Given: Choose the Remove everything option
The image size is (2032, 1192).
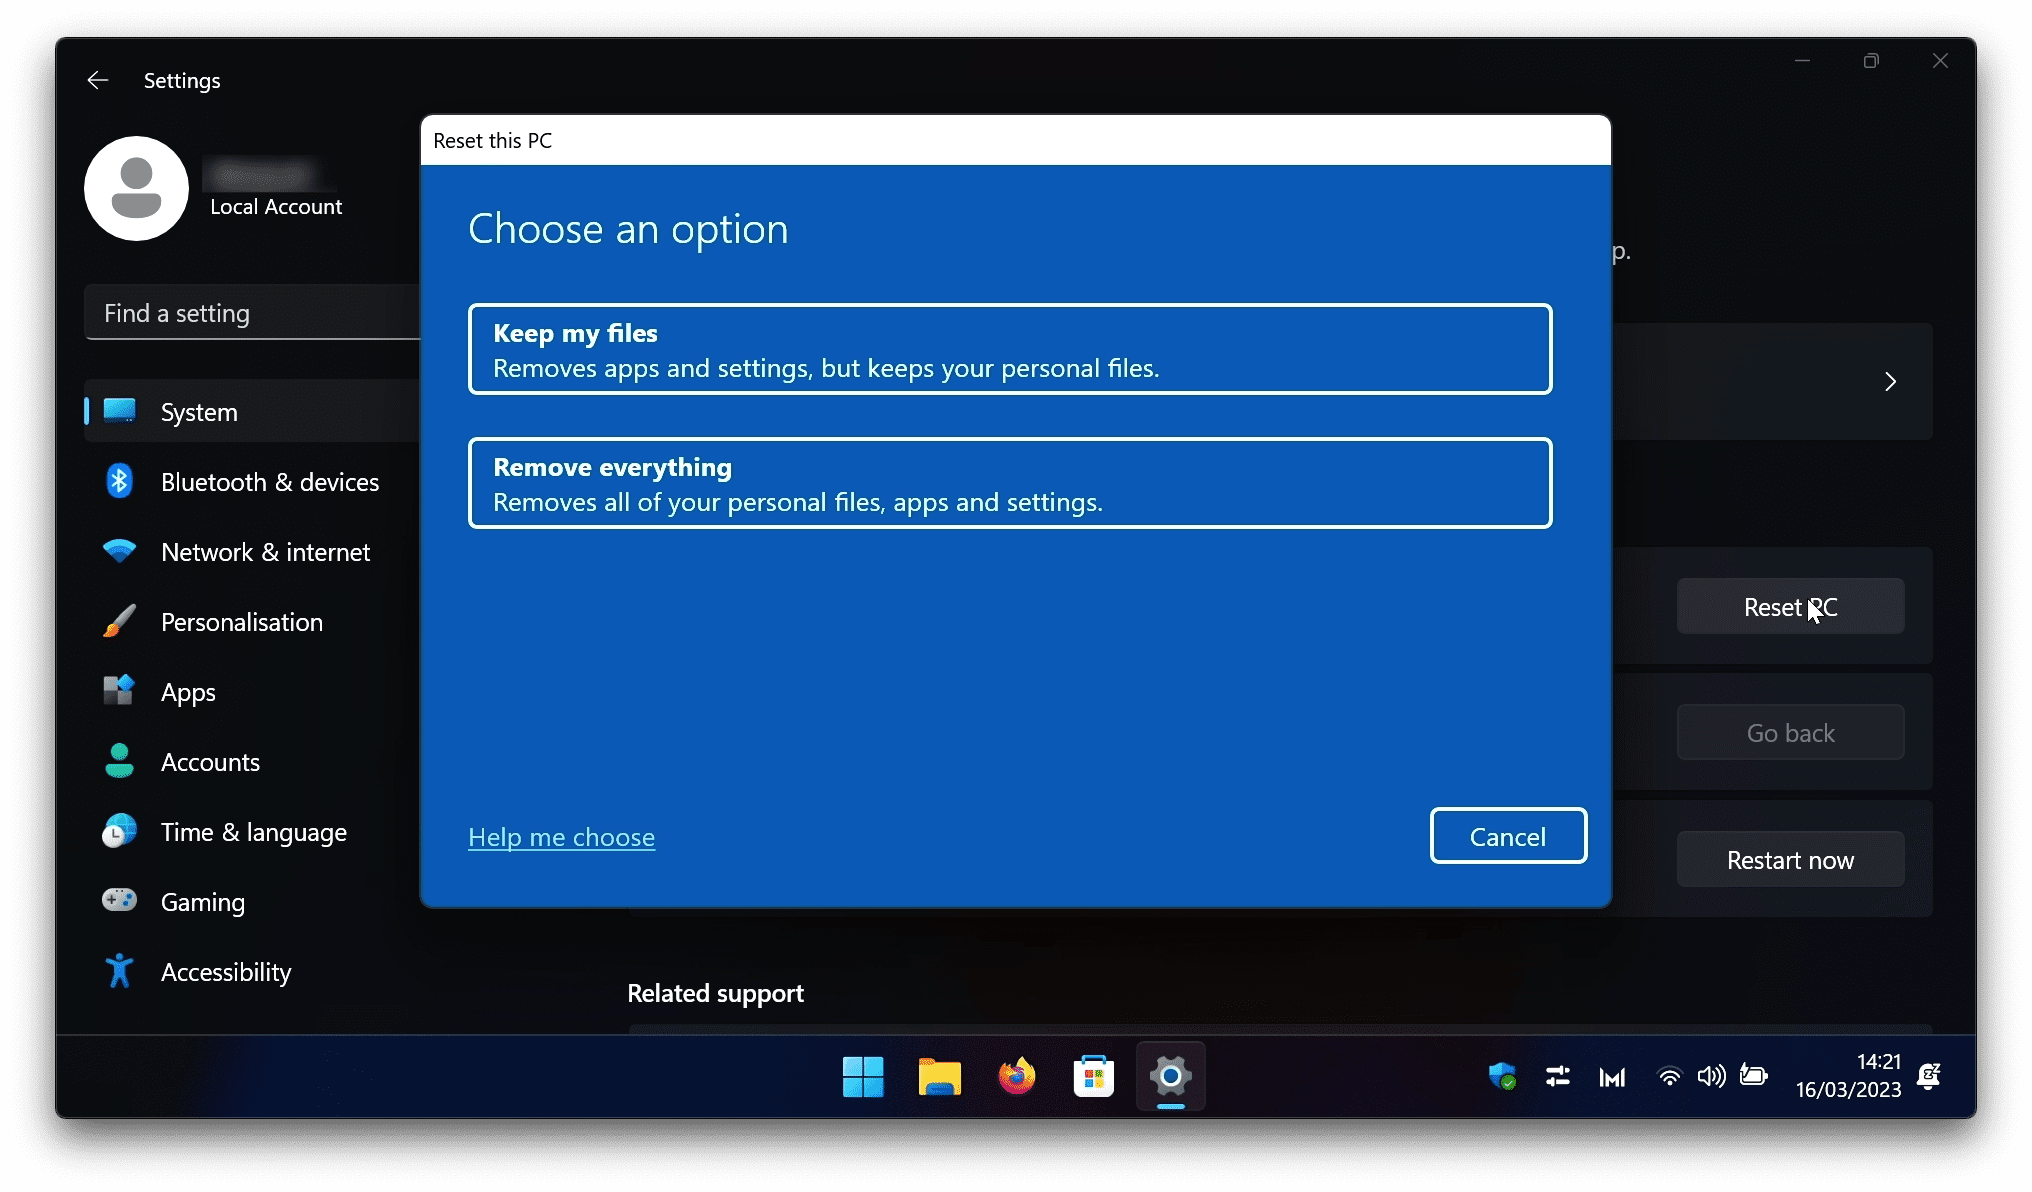Looking at the screenshot, I should click(1010, 483).
